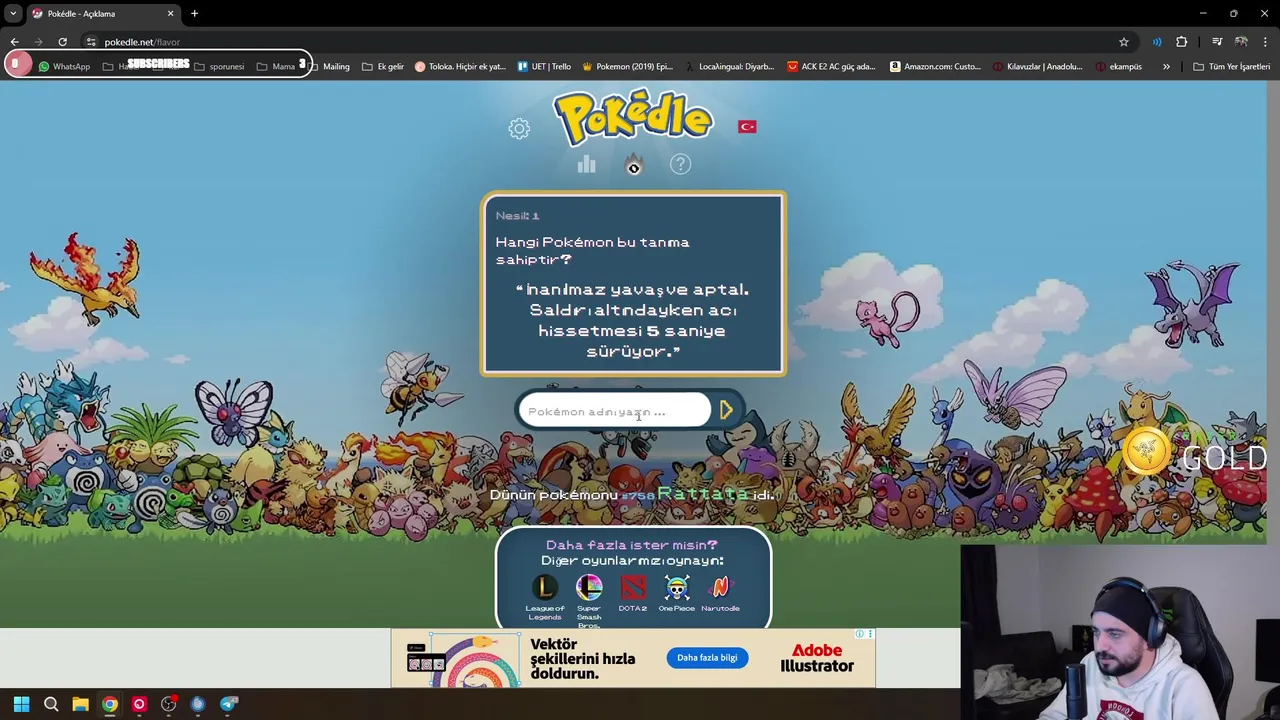Open Localingual: Diyarb... bookmark
This screenshot has width=1280, height=720.
(x=730, y=66)
